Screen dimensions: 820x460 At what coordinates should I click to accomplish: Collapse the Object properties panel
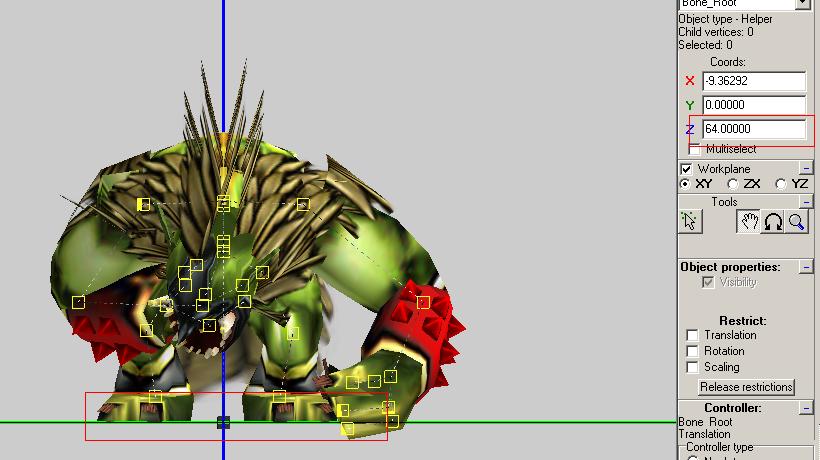coord(806,267)
